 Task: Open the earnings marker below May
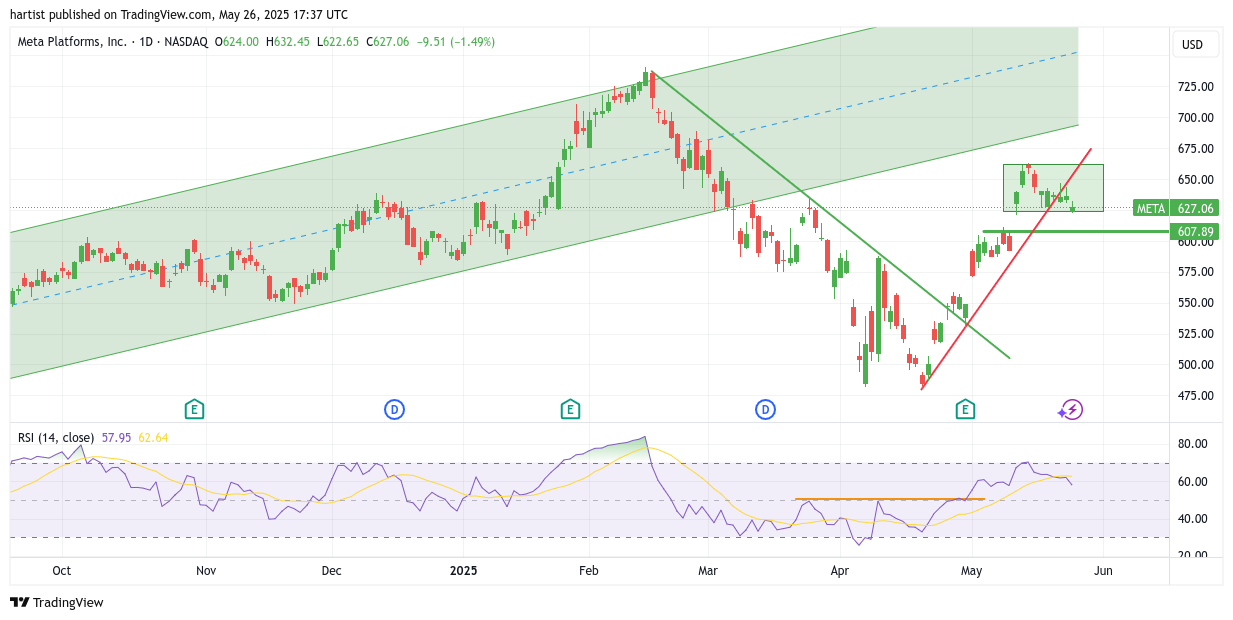coord(965,409)
